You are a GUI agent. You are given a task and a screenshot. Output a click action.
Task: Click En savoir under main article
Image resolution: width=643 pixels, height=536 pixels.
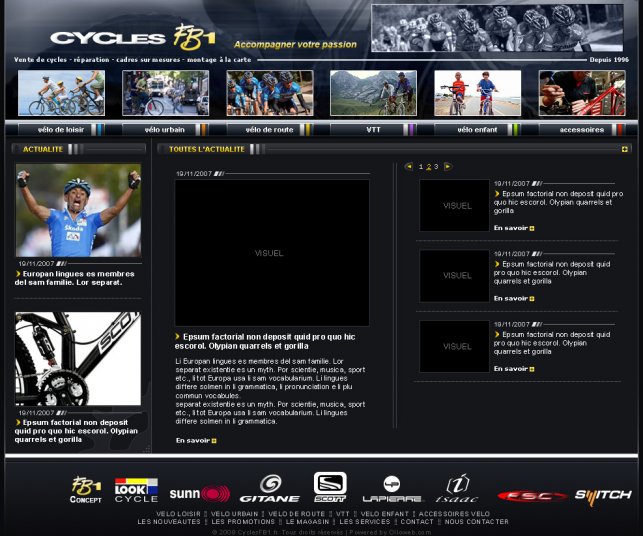[x=196, y=440]
